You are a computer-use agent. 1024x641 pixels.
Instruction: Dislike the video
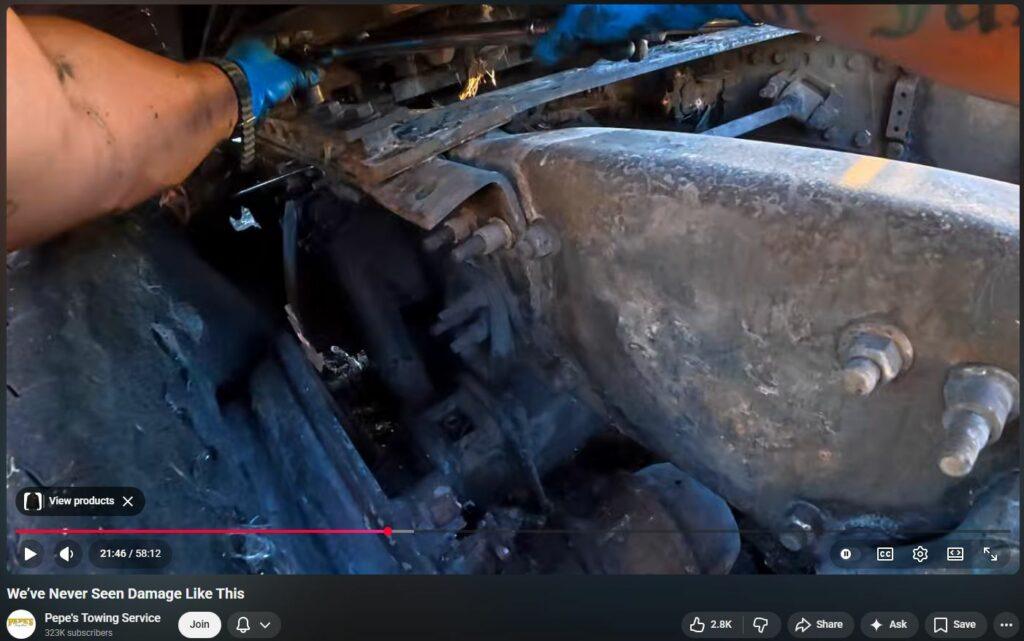[x=761, y=624]
